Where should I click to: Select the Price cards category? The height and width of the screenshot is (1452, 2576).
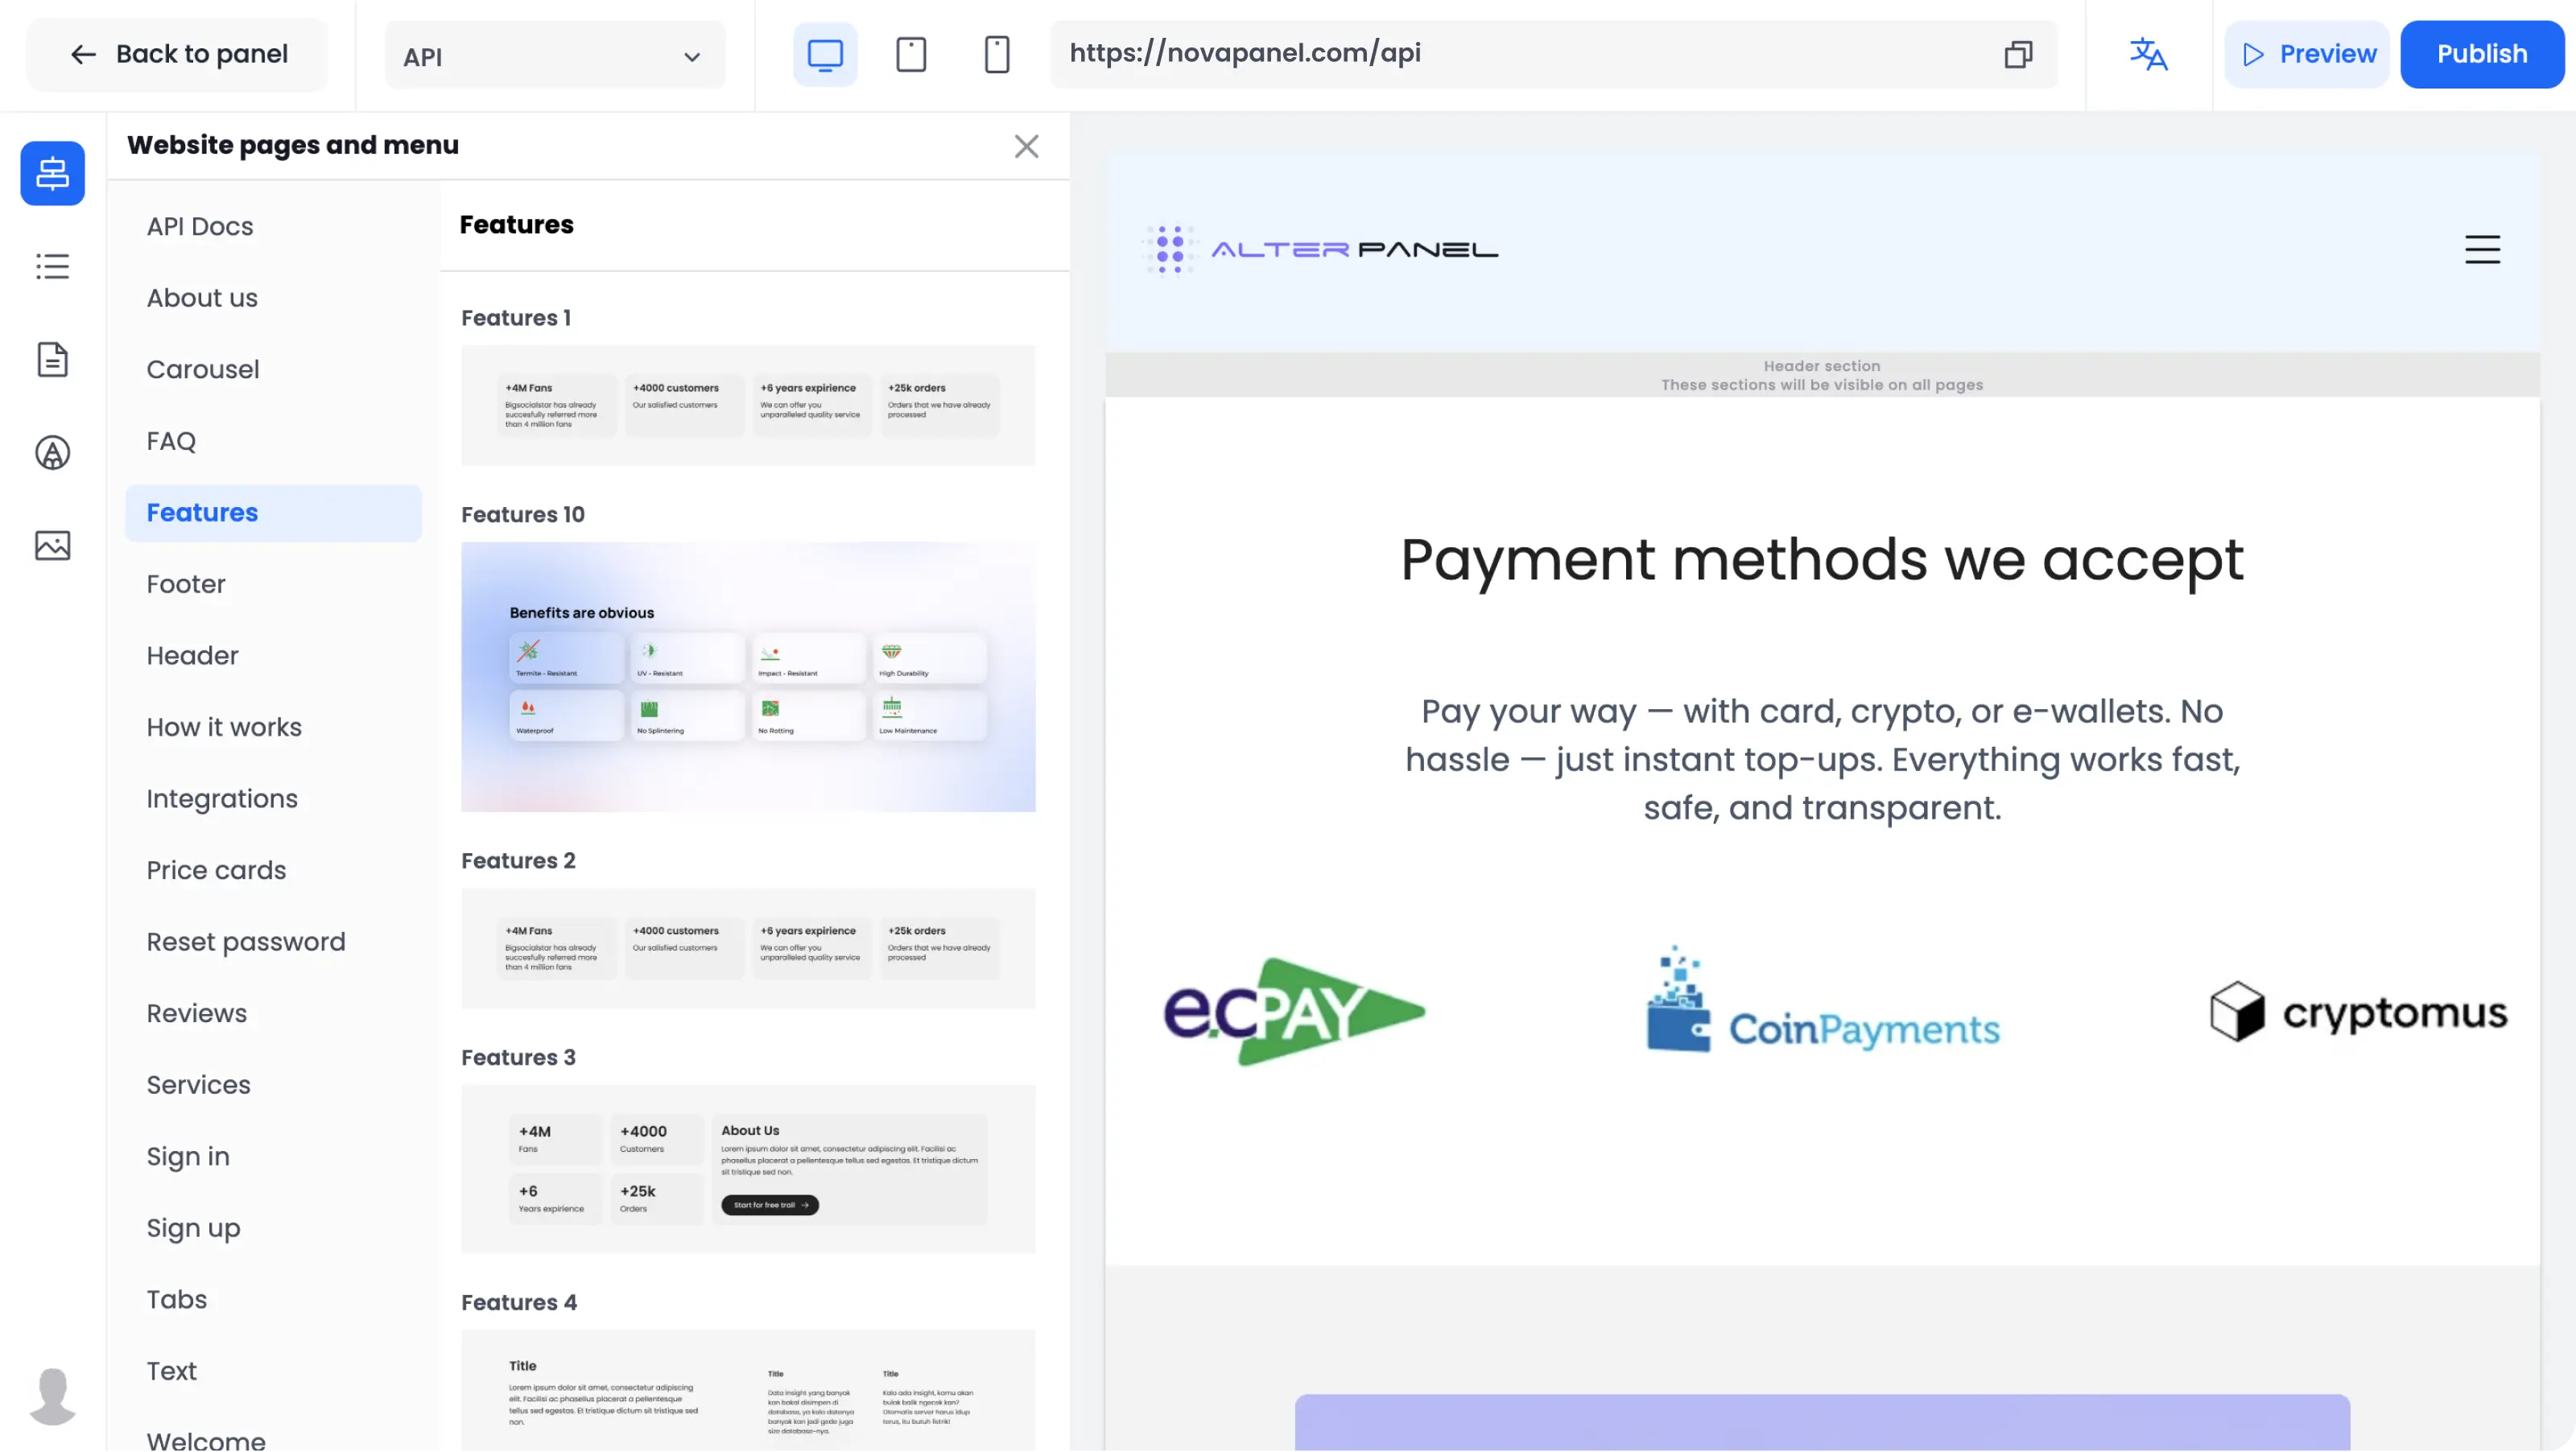(273, 870)
